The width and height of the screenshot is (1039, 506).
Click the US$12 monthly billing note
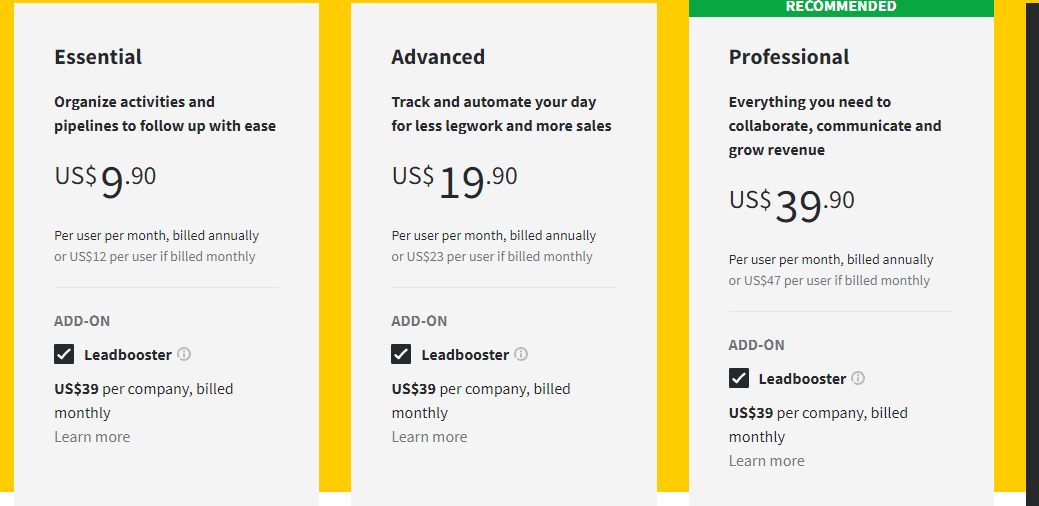pyautogui.click(x=154, y=257)
